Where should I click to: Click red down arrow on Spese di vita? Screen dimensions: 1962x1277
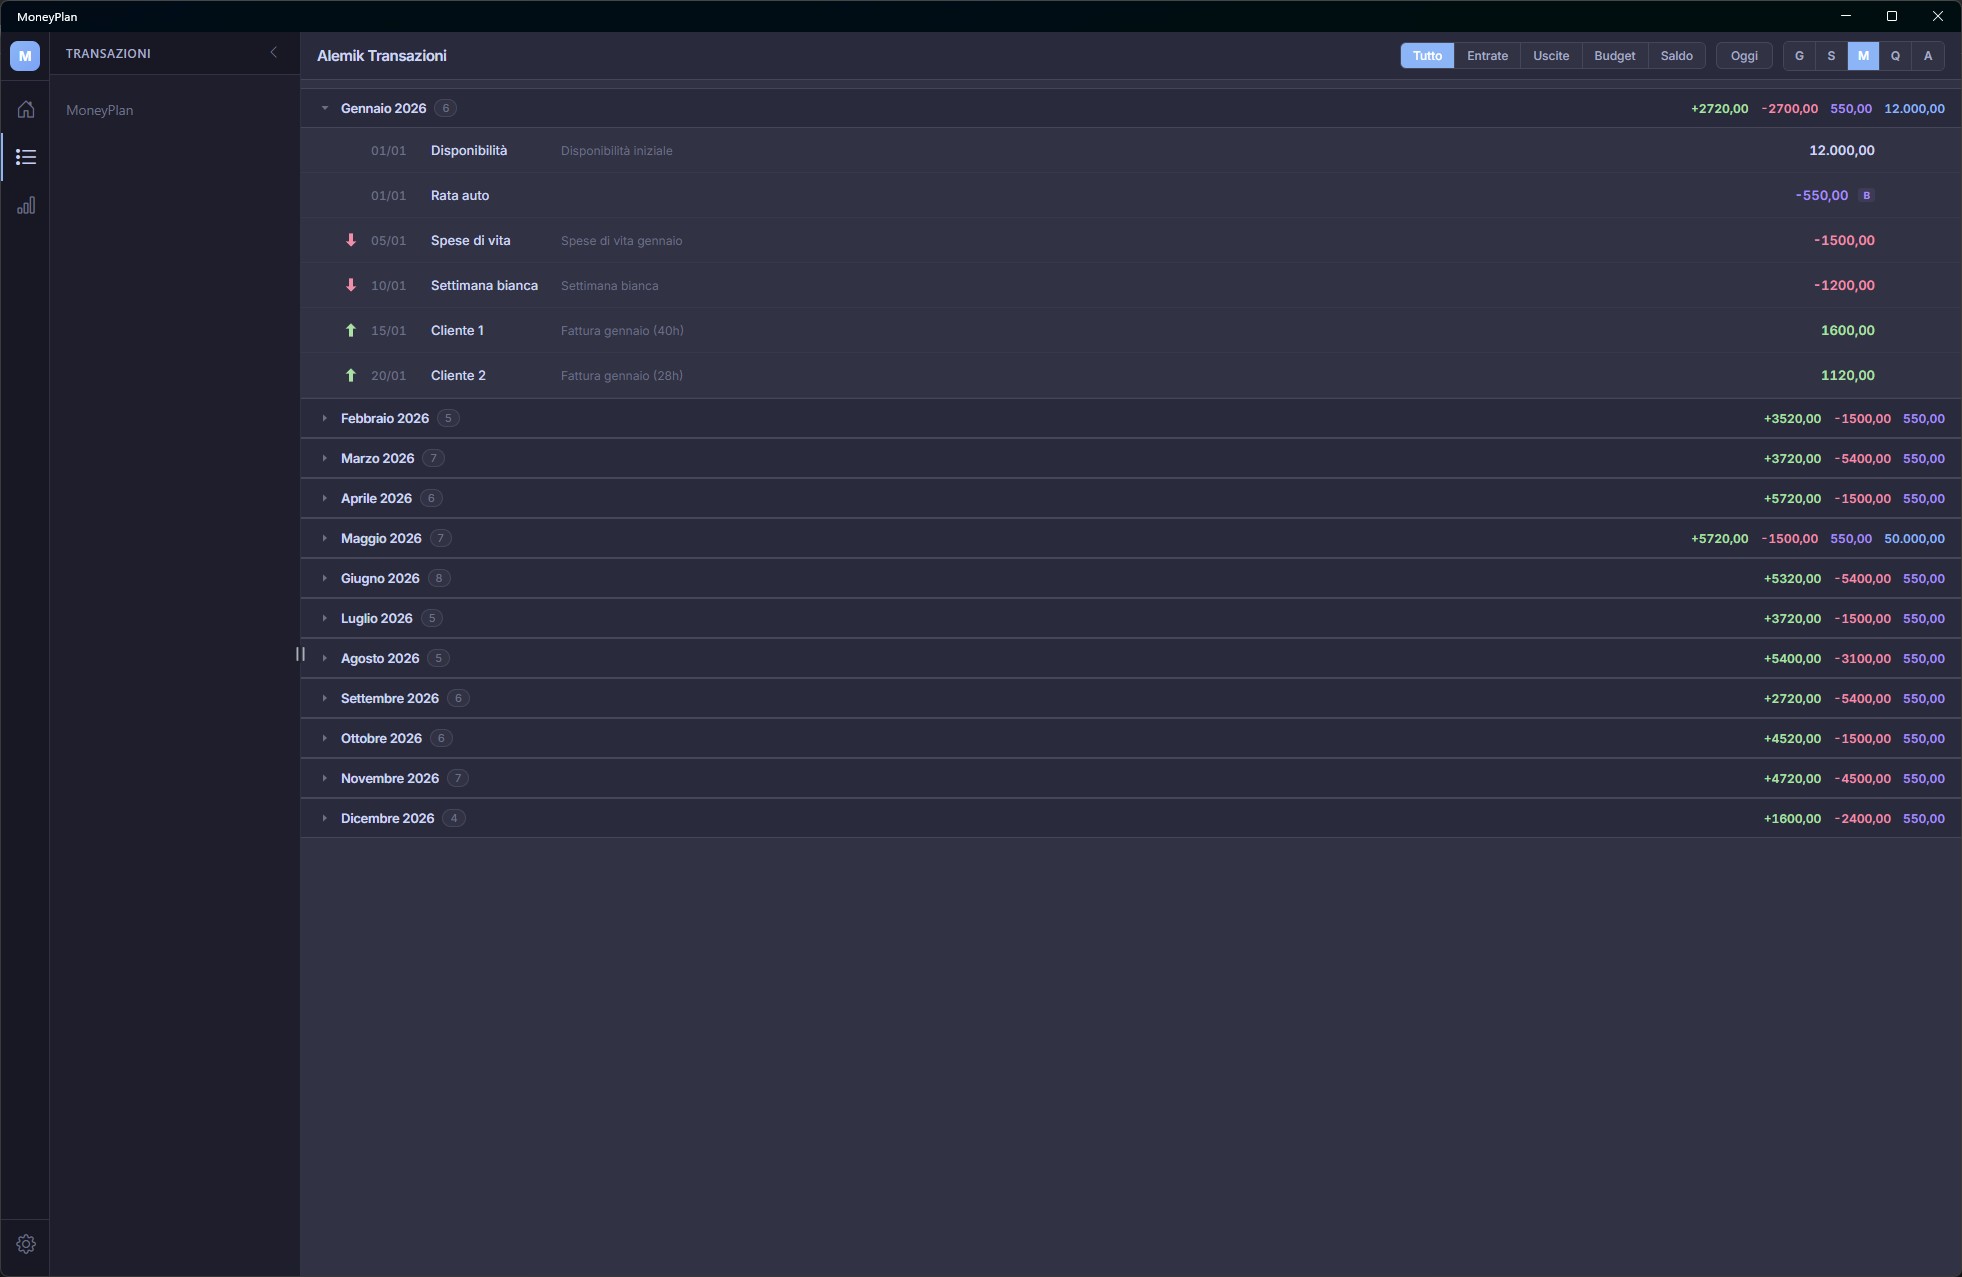click(x=351, y=240)
